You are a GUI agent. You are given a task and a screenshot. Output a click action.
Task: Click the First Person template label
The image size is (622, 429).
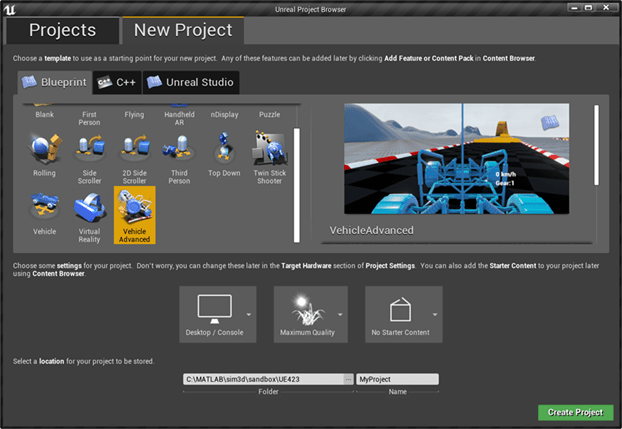89,118
